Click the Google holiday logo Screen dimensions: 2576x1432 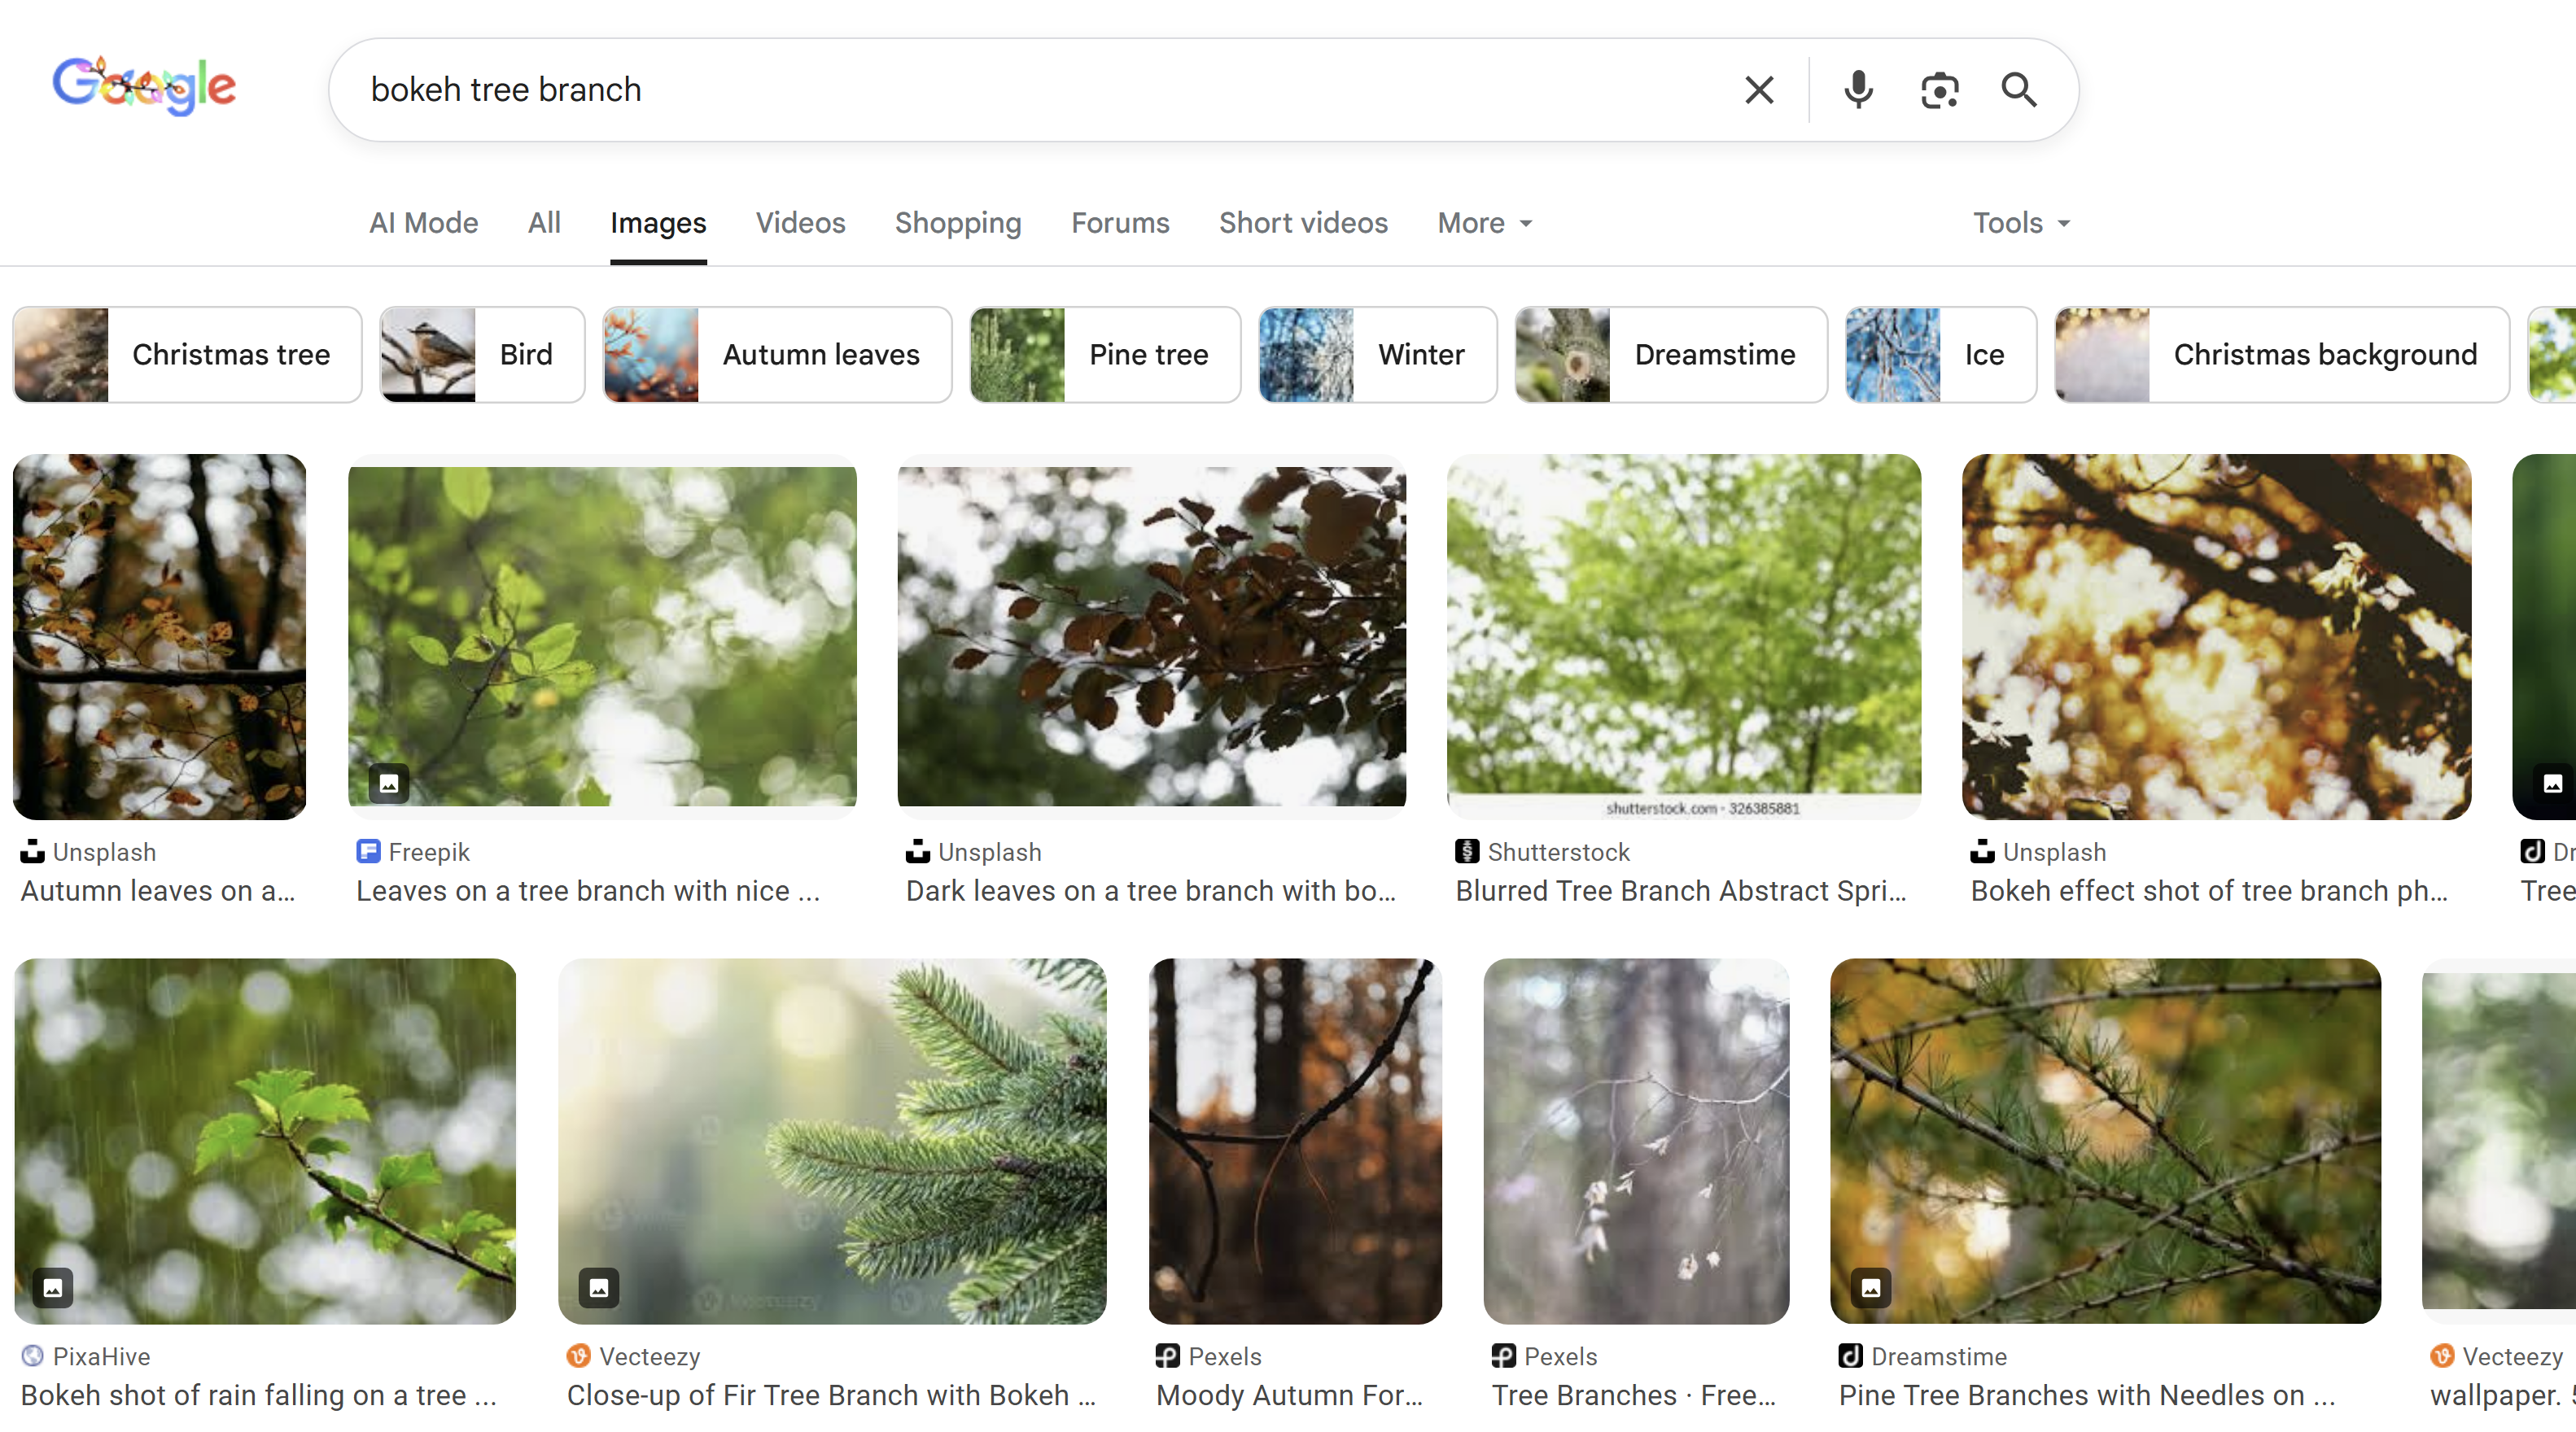[x=144, y=86]
